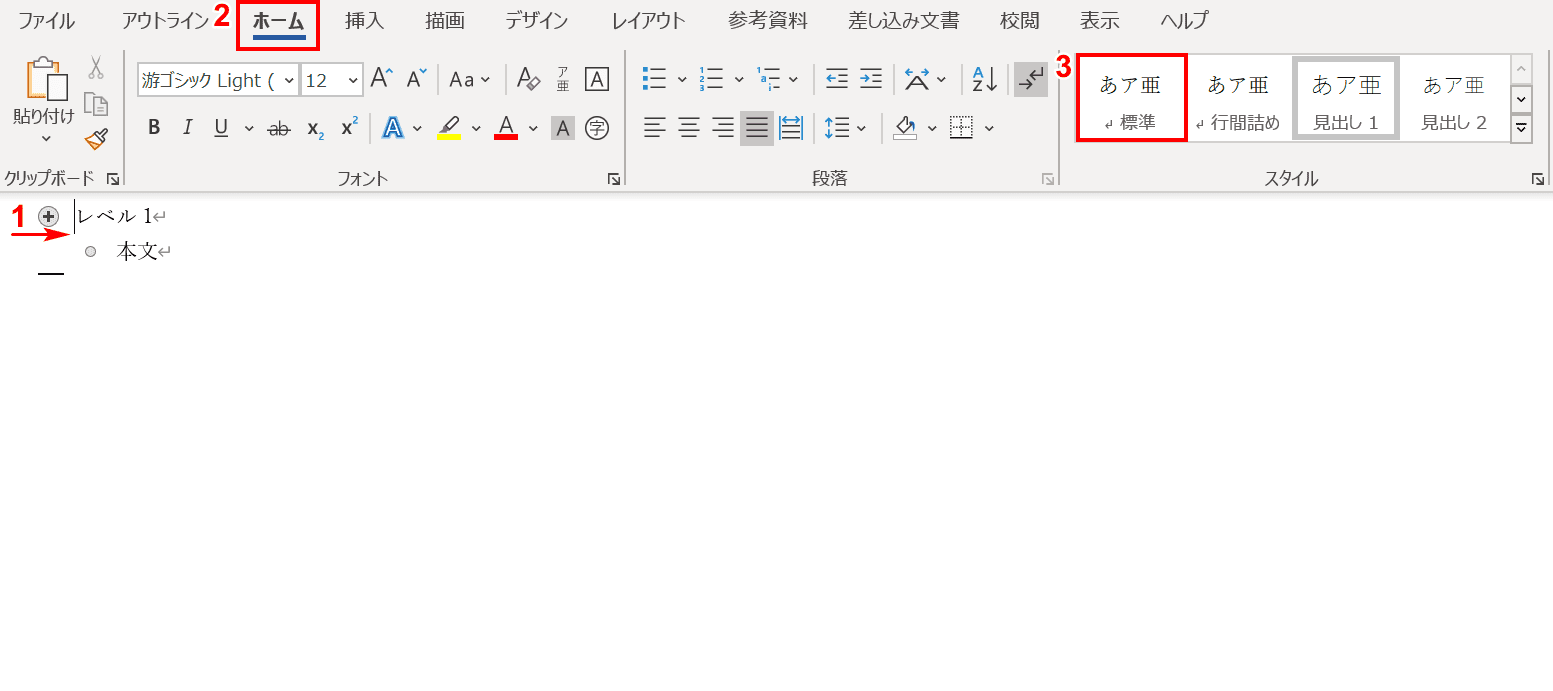Image resolution: width=1553 pixels, height=691 pixels.
Task: Apply bullet list formatting
Action: click(x=655, y=79)
